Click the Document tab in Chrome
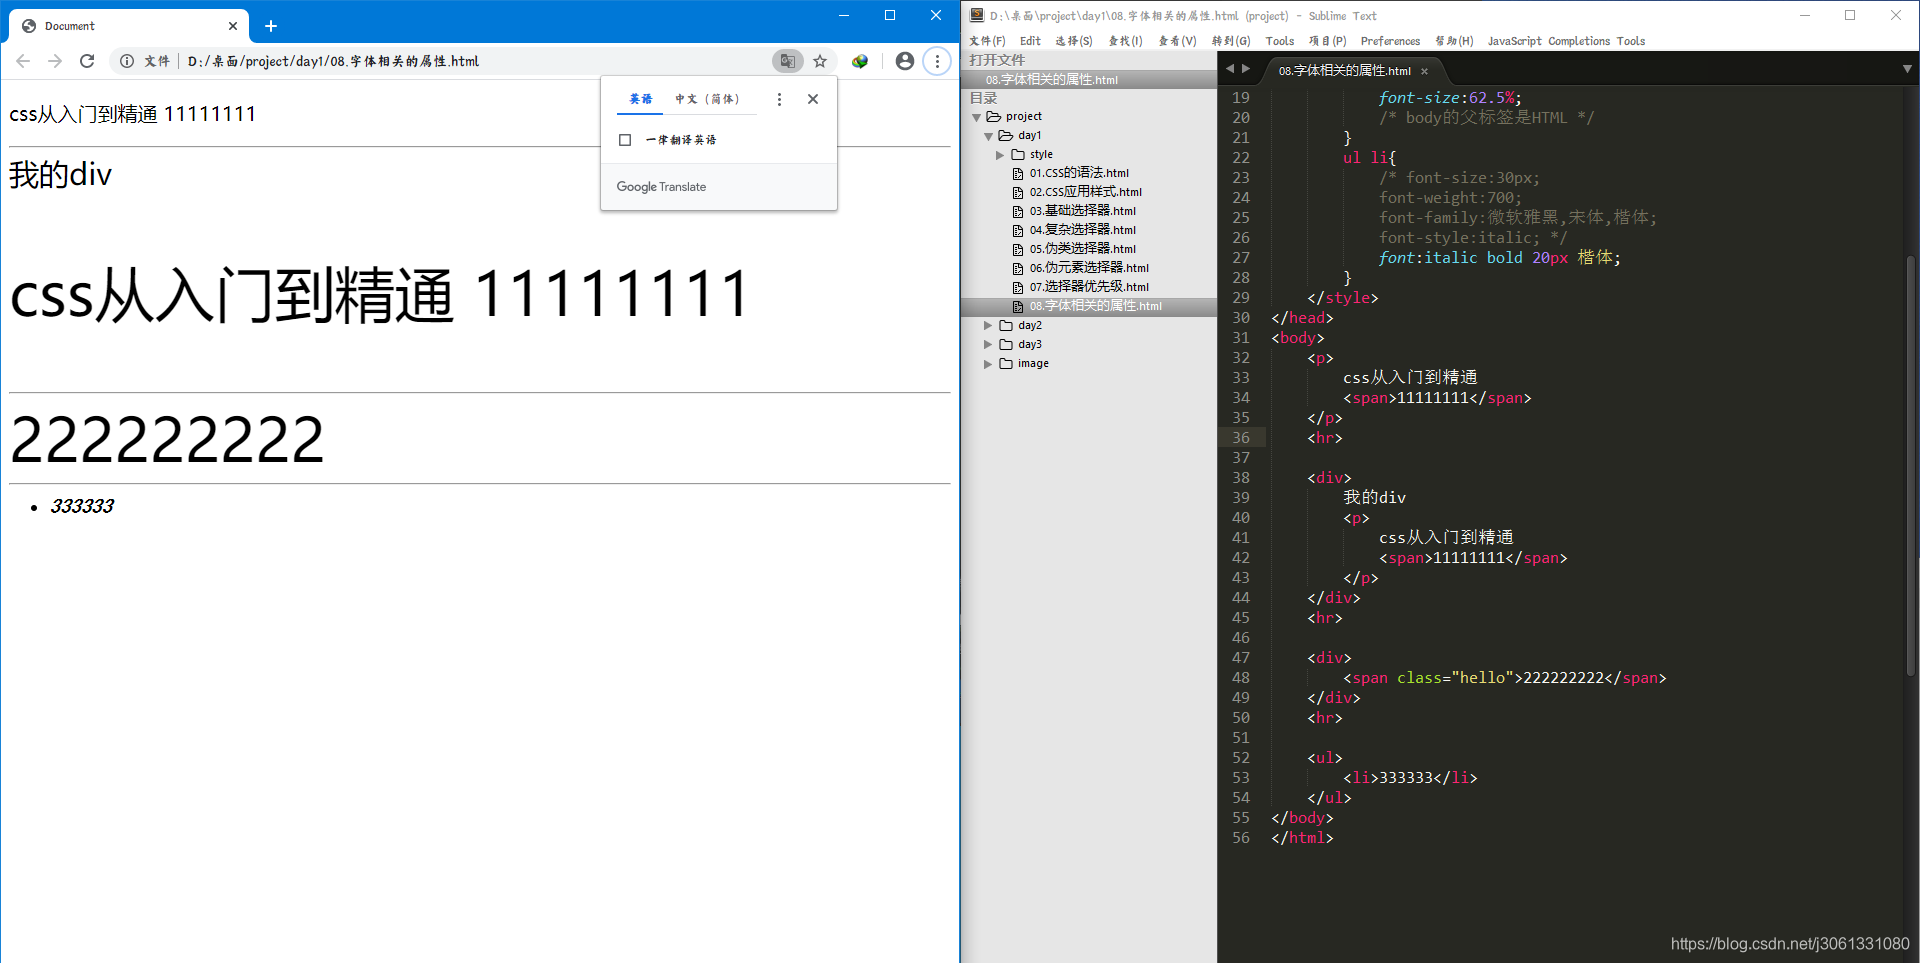 (x=130, y=26)
